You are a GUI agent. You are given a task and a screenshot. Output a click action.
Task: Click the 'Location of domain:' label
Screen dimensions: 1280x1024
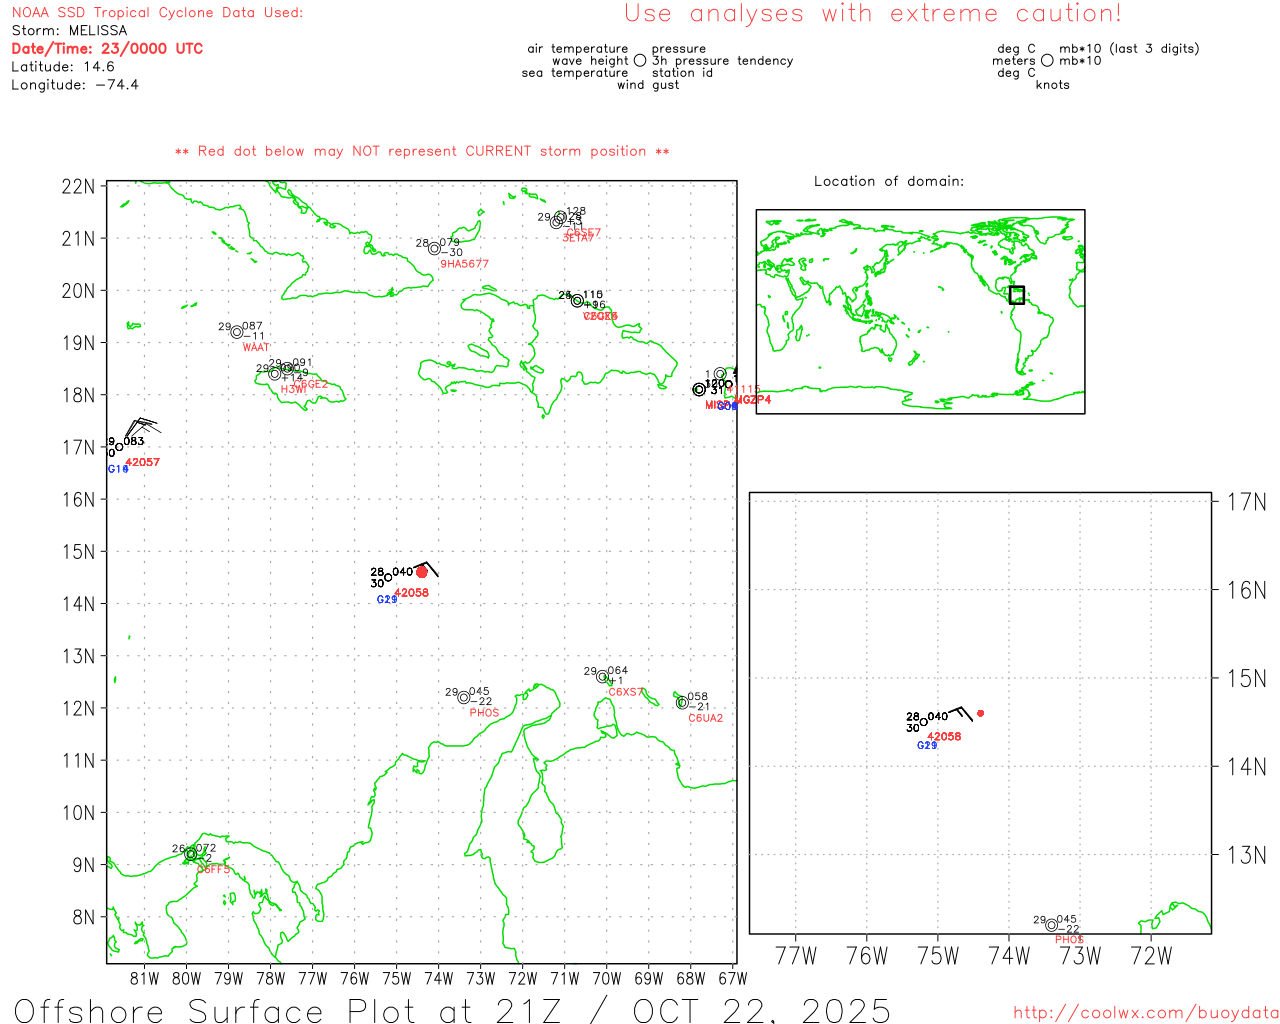[x=889, y=181]
